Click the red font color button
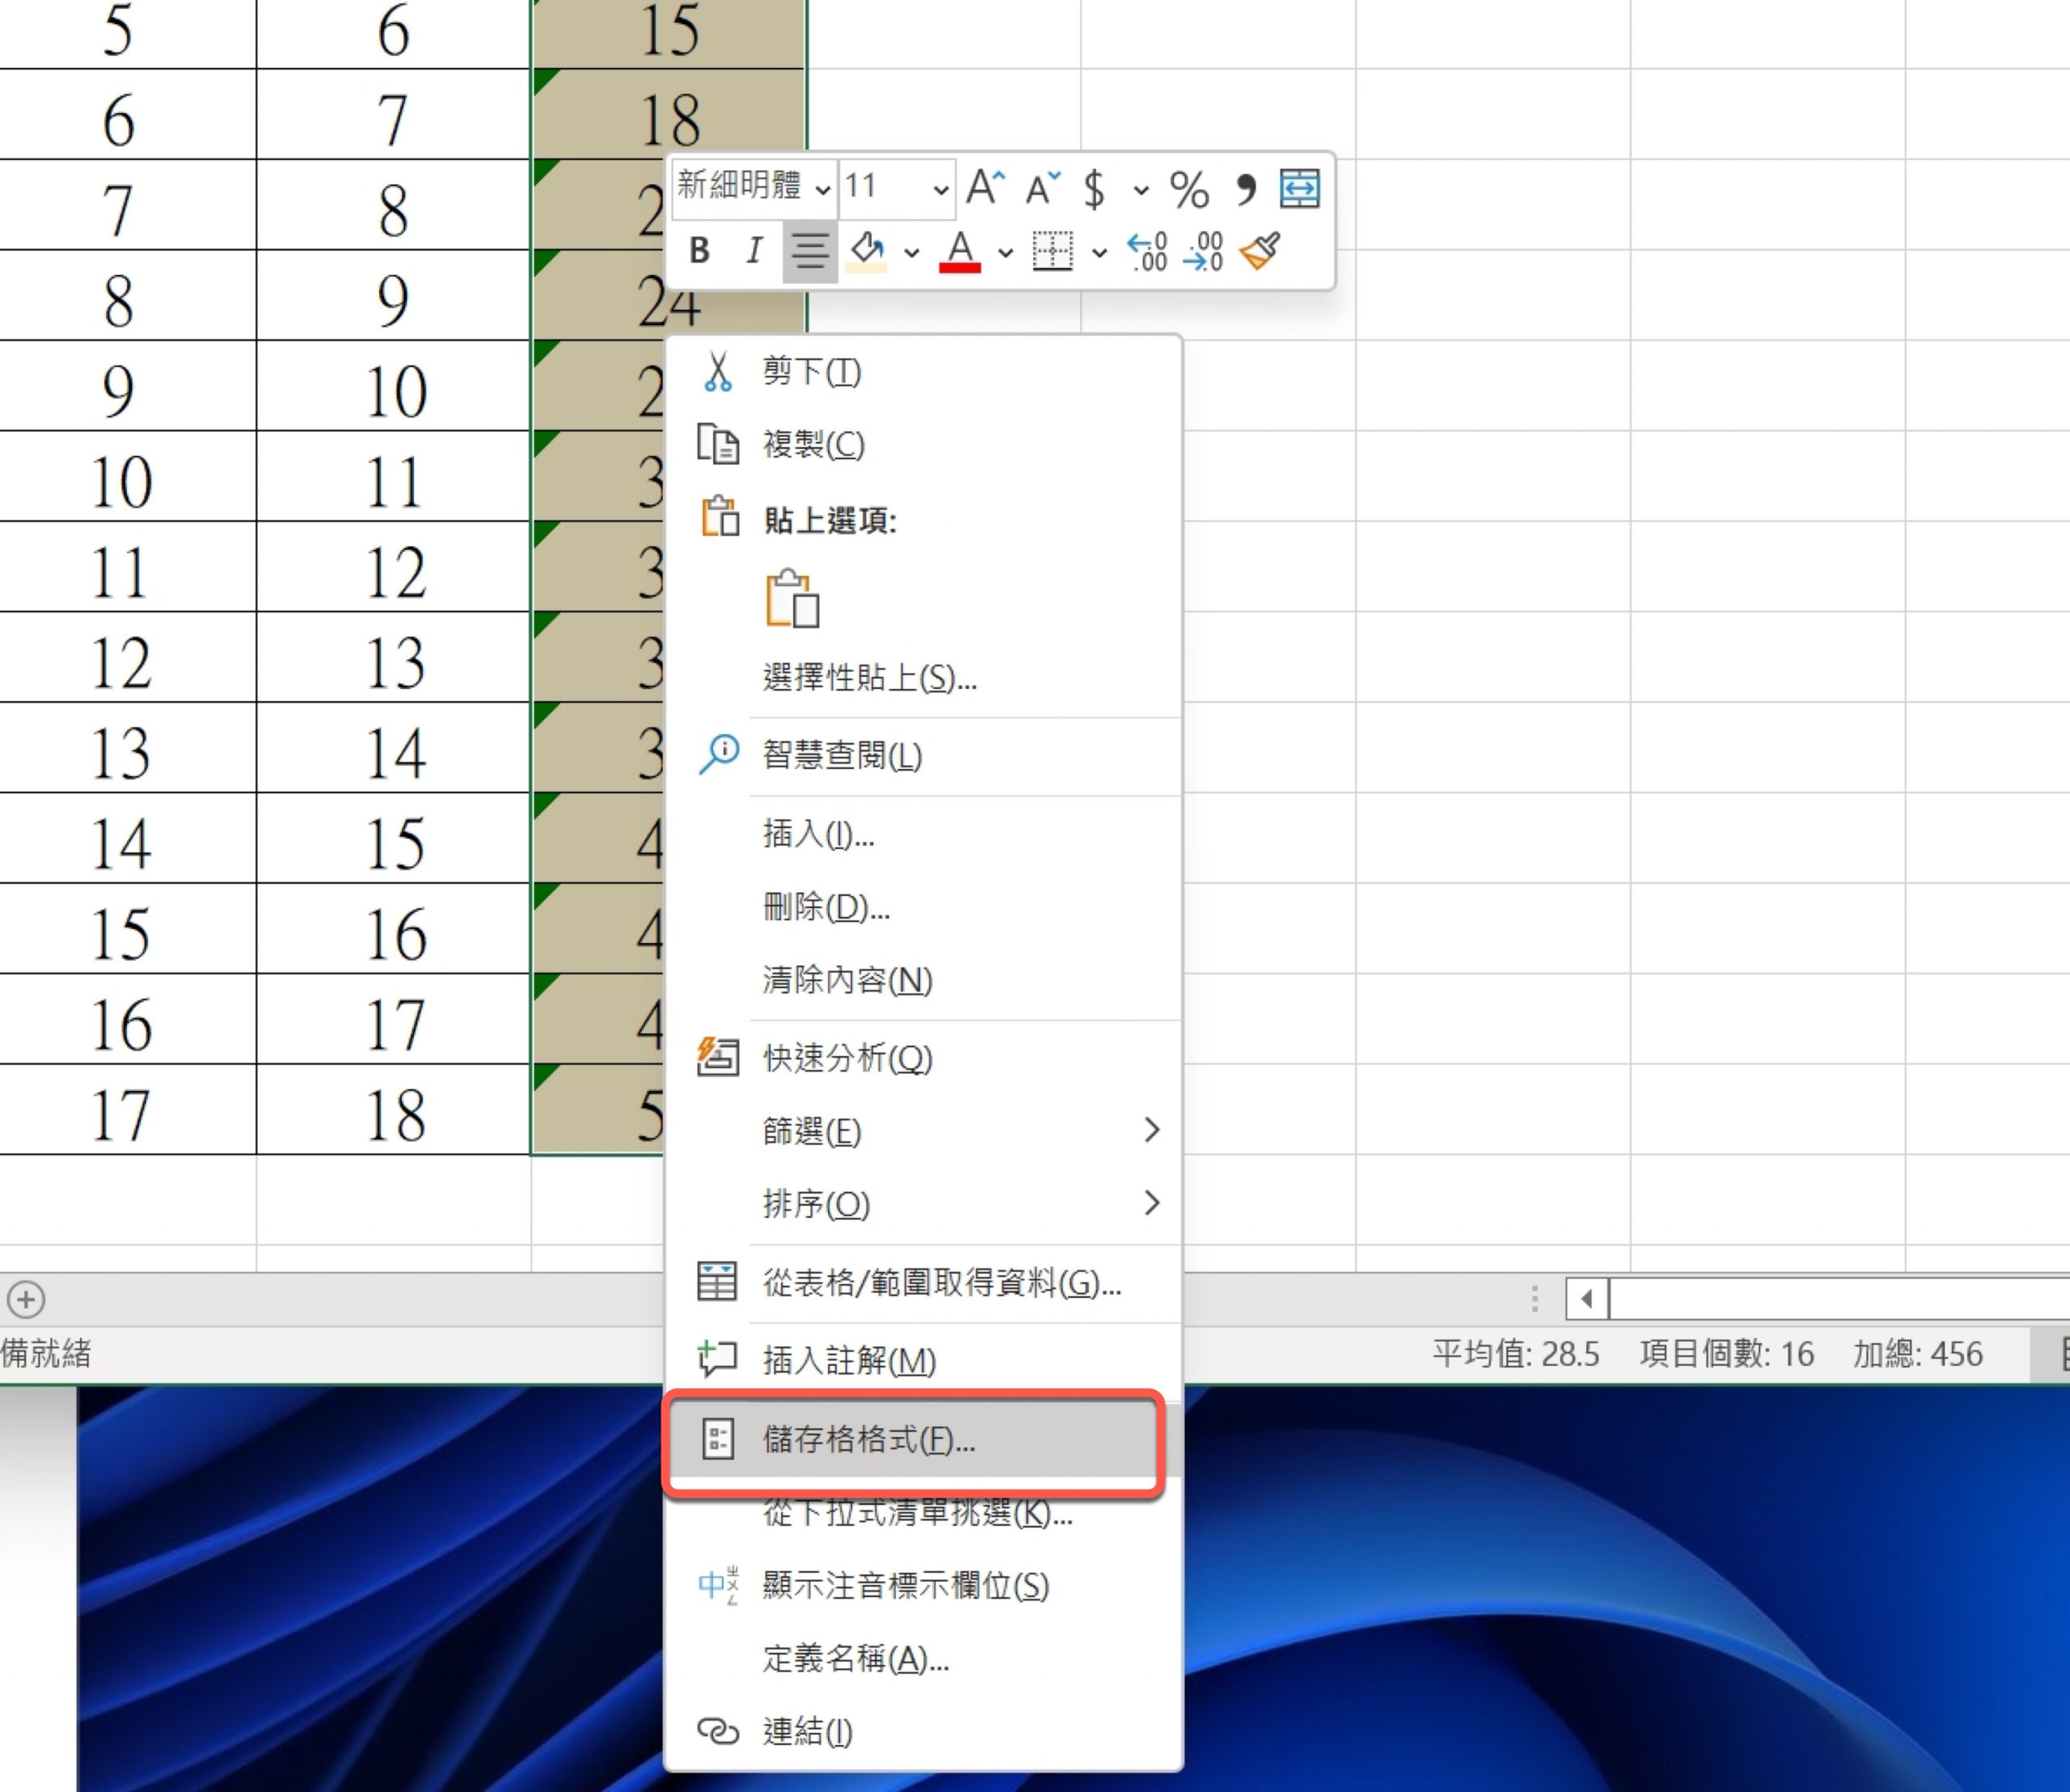This screenshot has width=2070, height=1792. [x=960, y=251]
